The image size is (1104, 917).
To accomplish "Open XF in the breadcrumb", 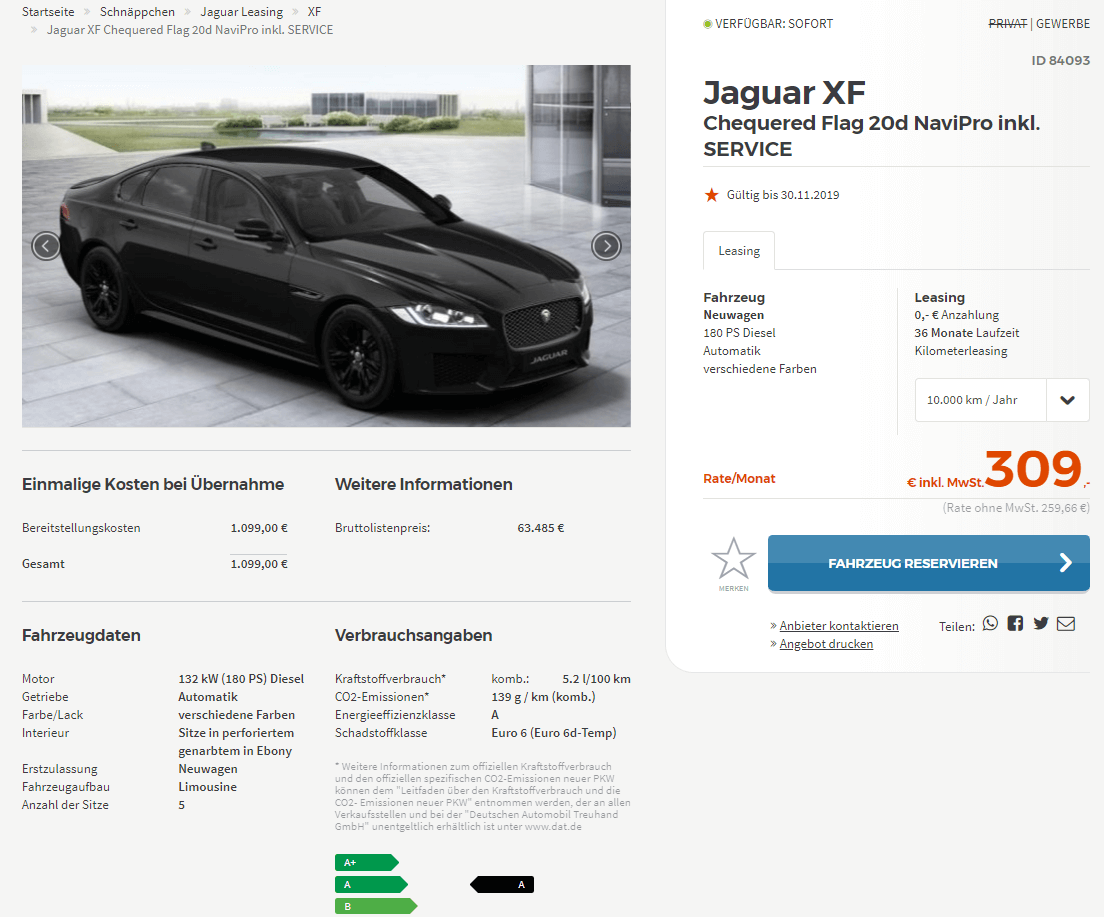I will point(314,12).
